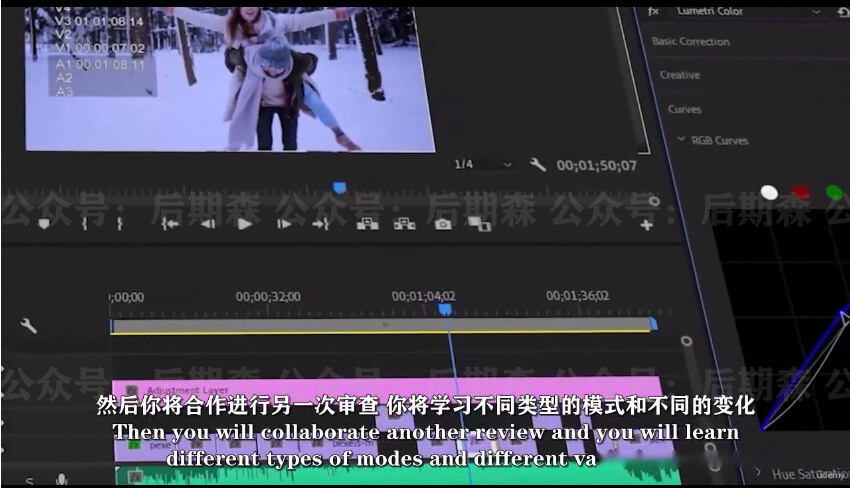Step back one frame
This screenshot has width=850, height=488.
208,224
